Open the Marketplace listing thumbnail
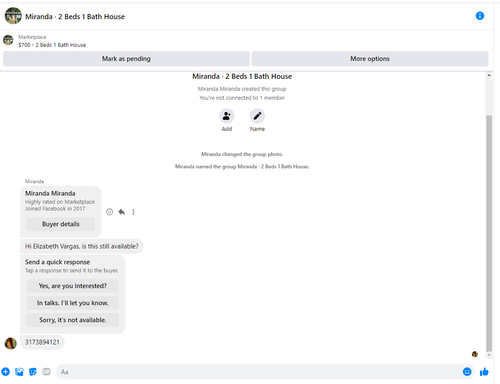Viewport: 500px width, 384px height. (x=8, y=40)
